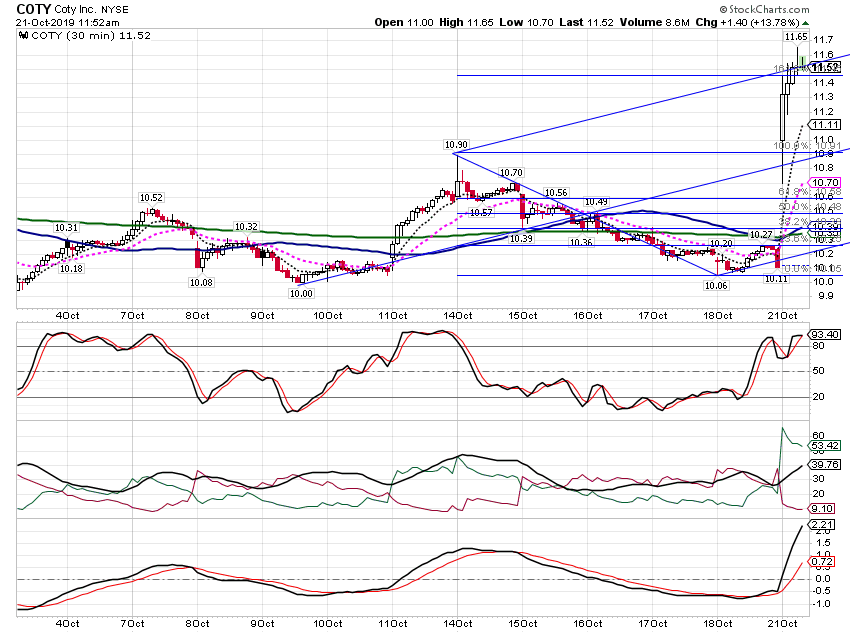
Task: Select the 10.39 price label on the chart
Action: click(x=521, y=238)
